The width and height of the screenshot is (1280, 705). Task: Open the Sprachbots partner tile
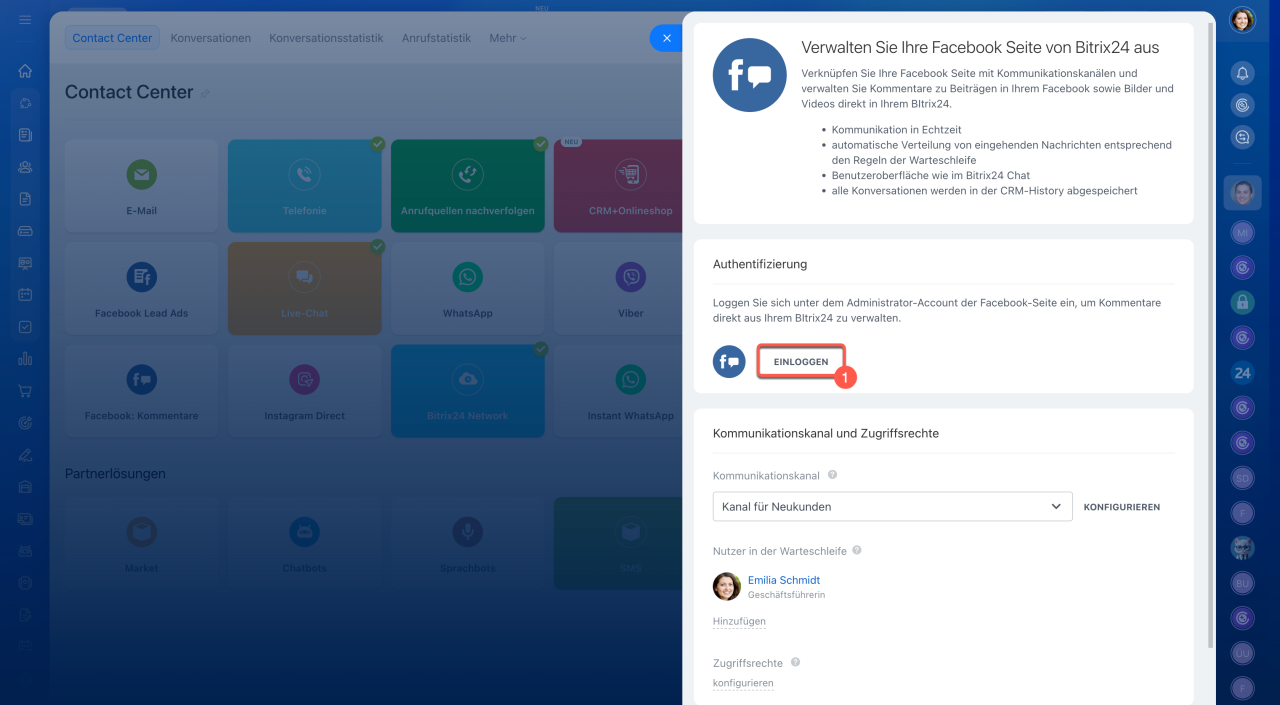(467, 543)
